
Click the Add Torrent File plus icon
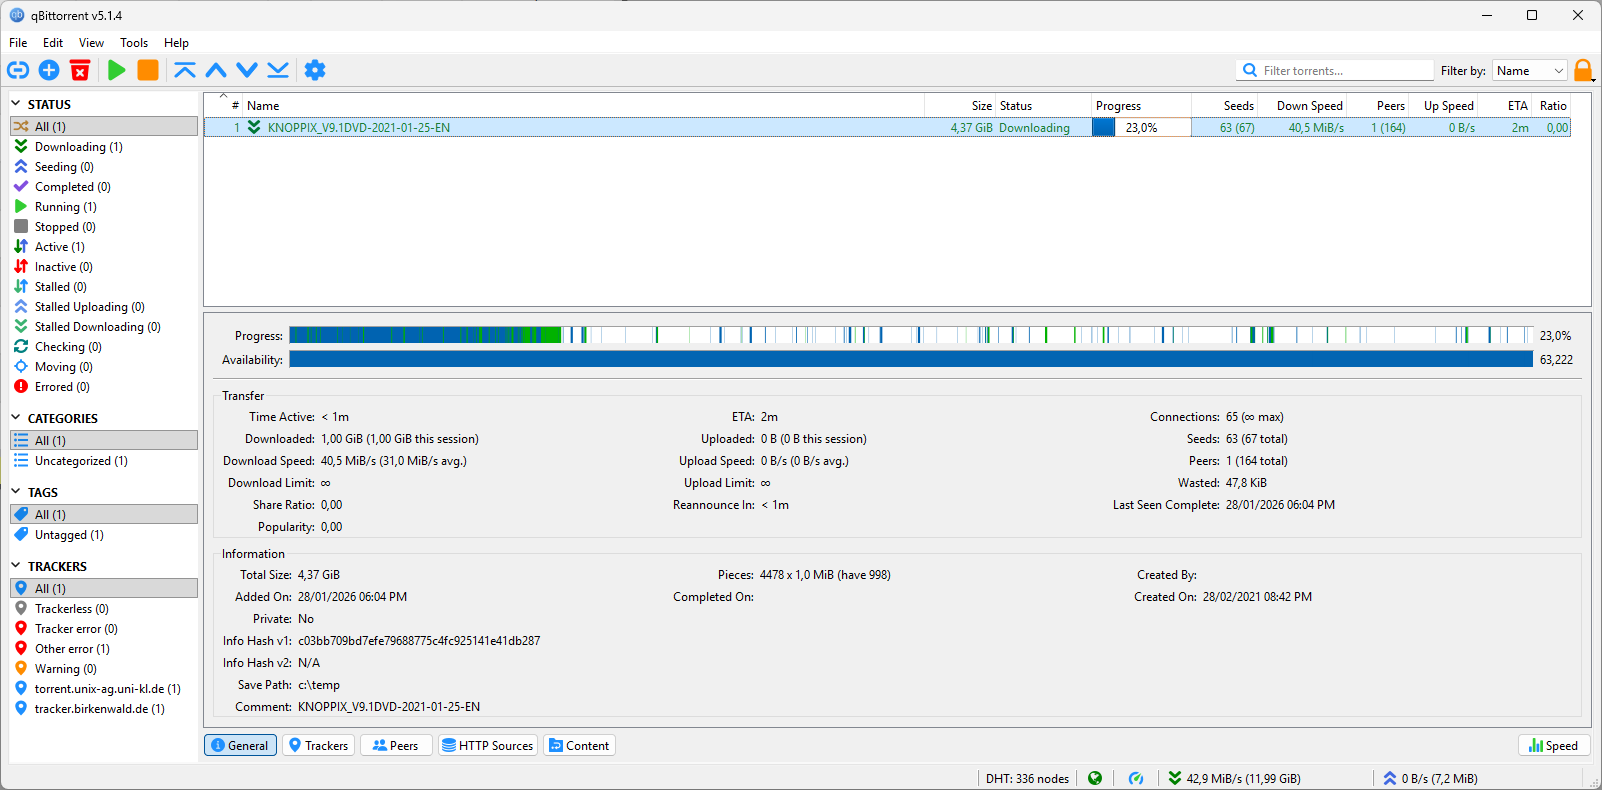[x=49, y=70]
